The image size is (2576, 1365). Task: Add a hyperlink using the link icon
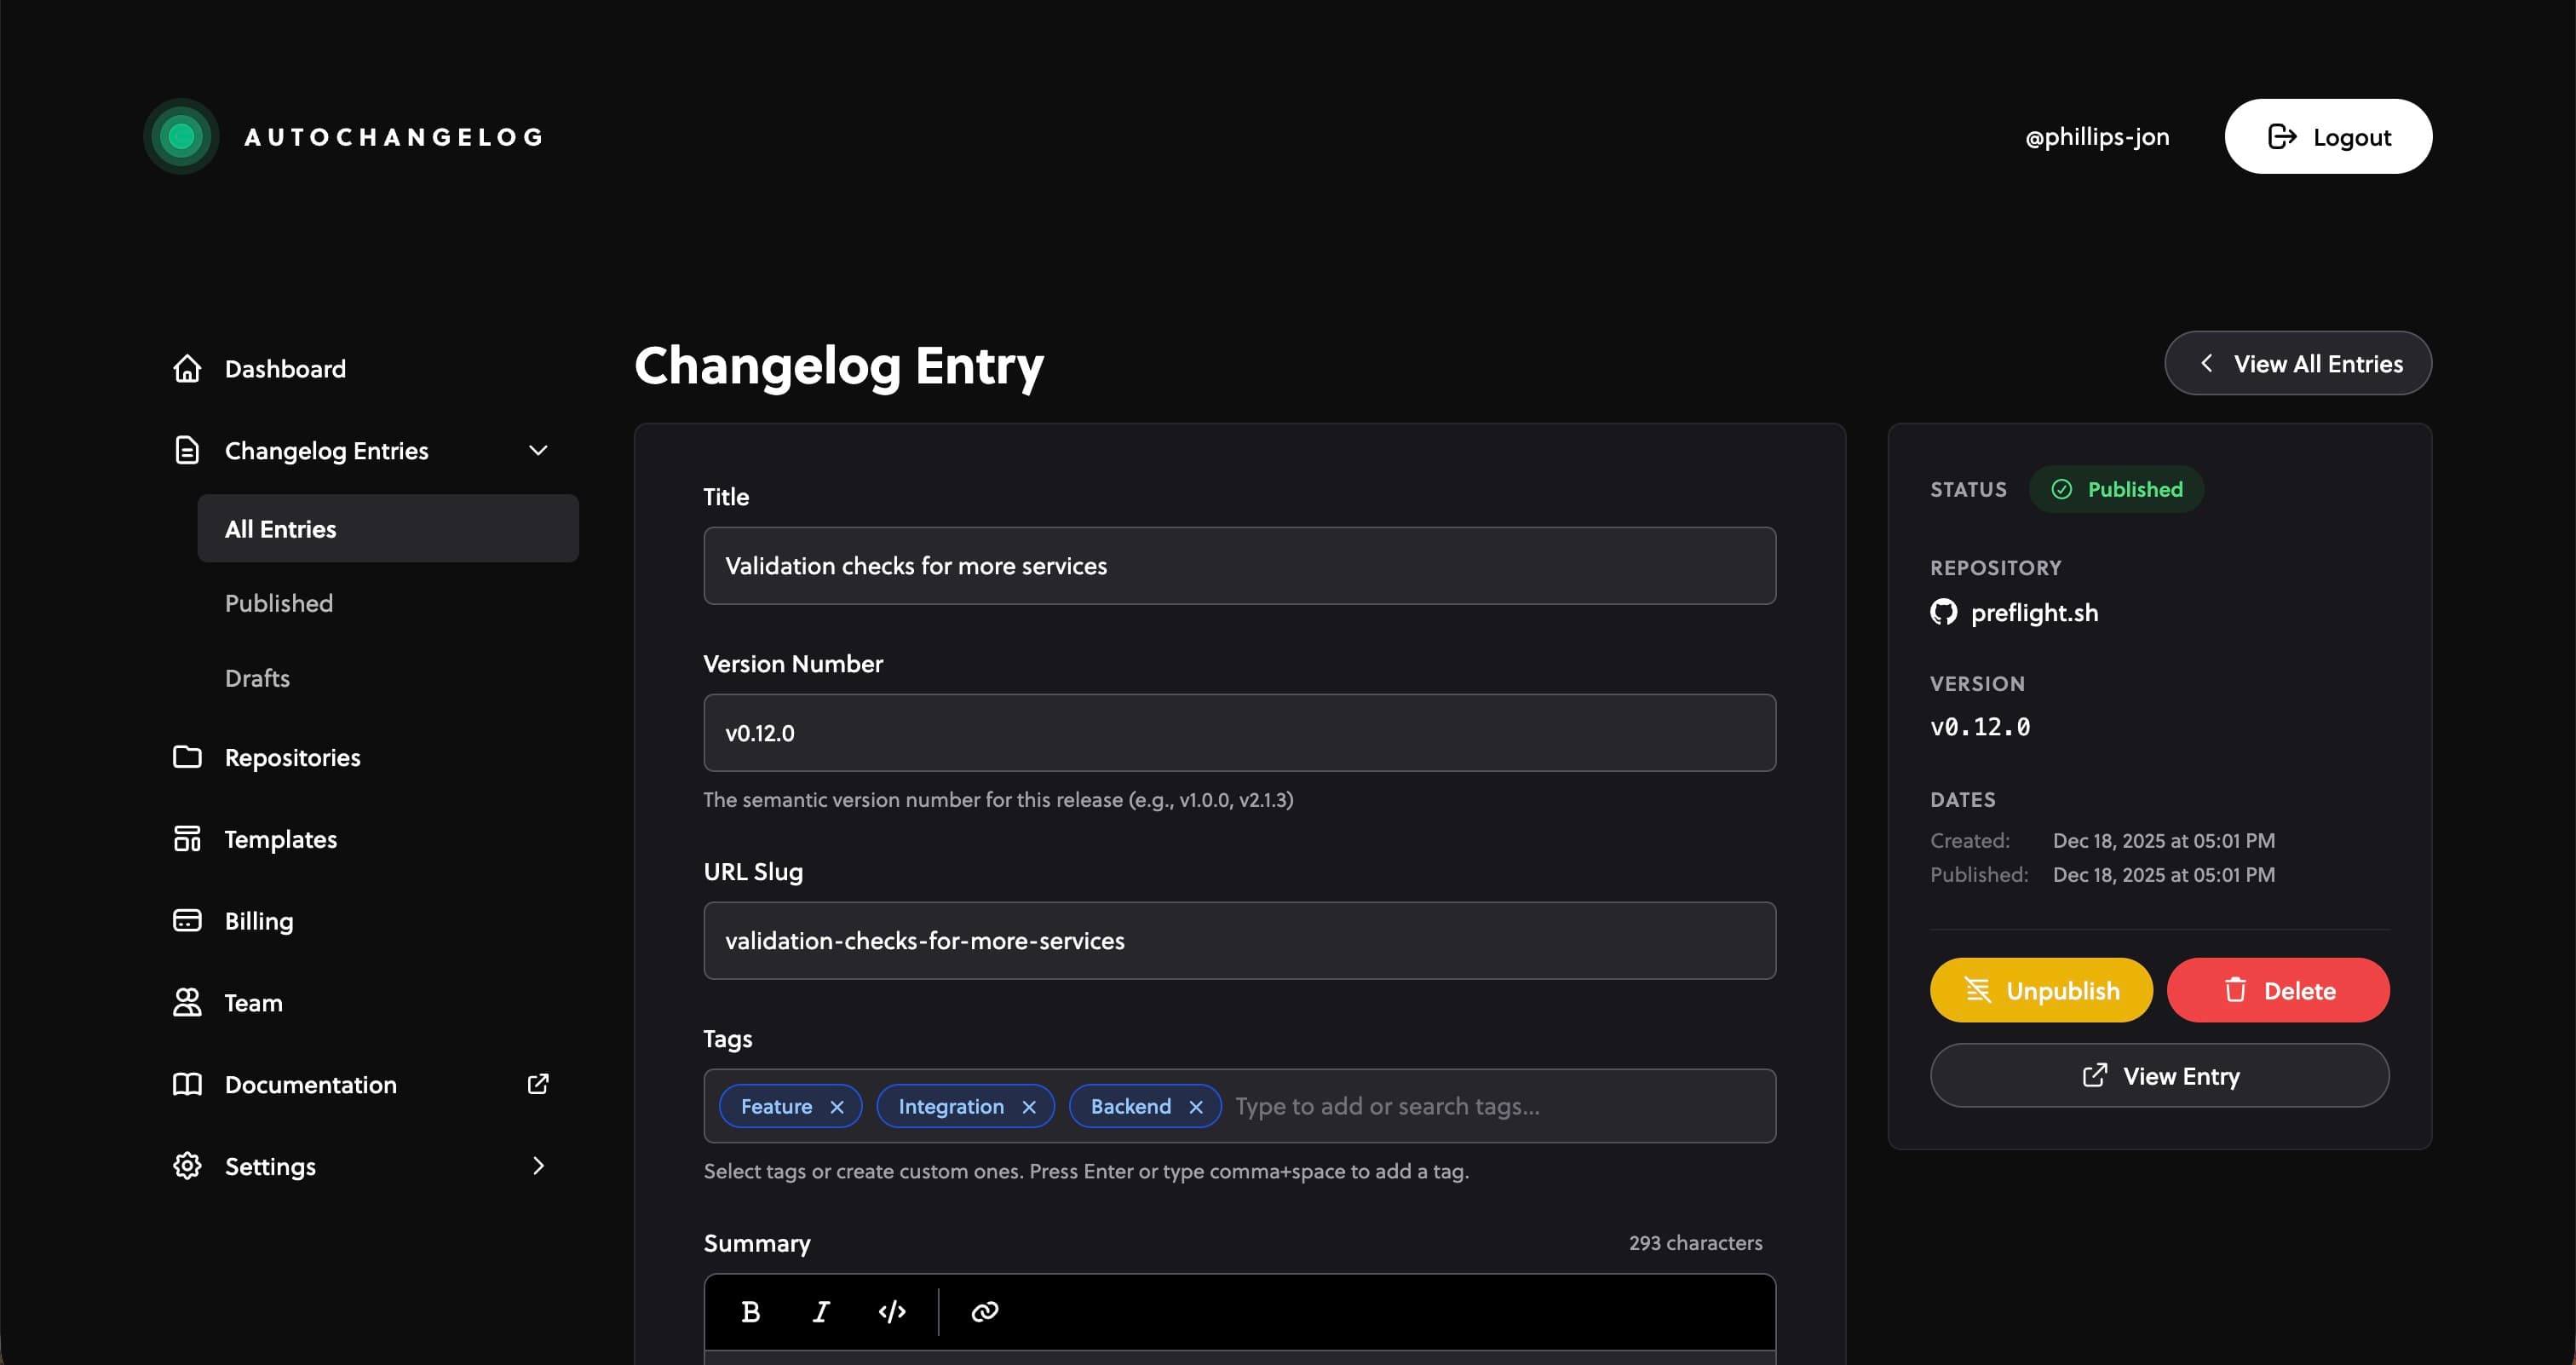984,1311
